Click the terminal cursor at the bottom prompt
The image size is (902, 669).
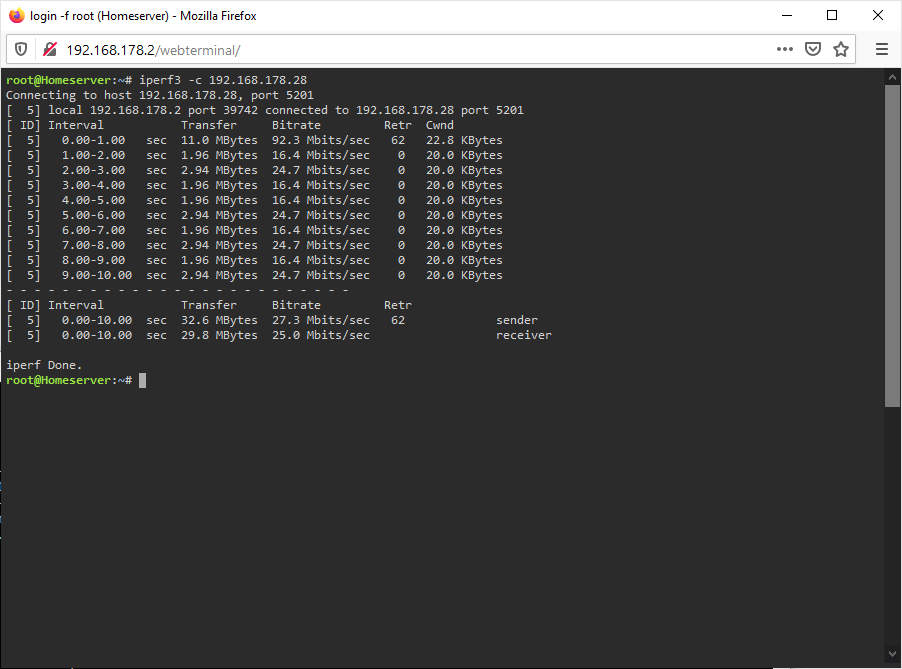coord(143,380)
